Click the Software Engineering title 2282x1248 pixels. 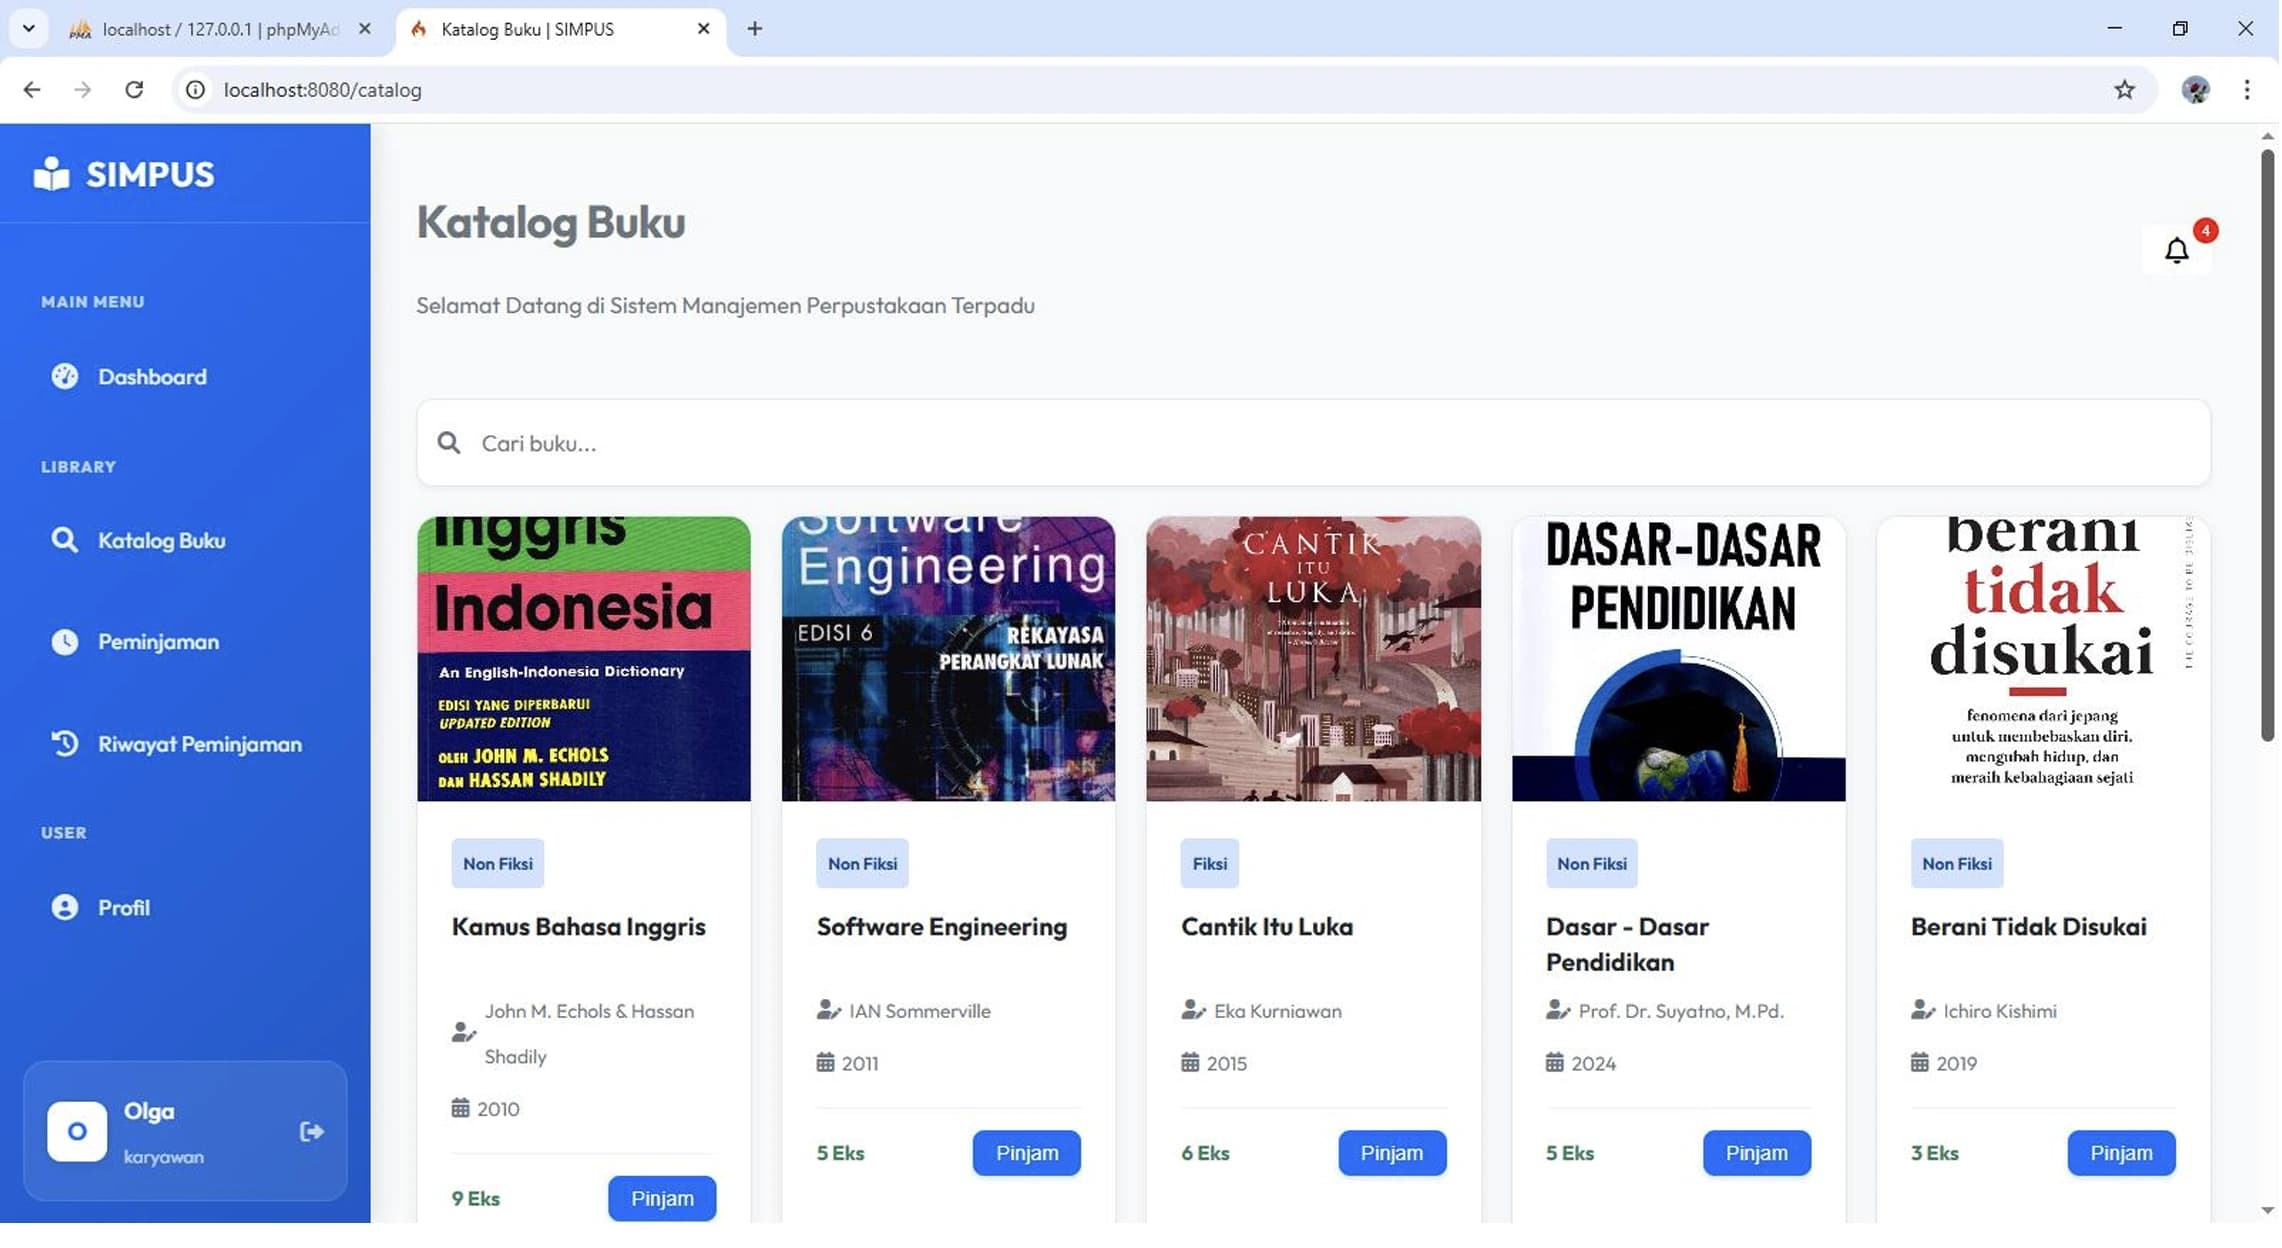click(x=942, y=926)
